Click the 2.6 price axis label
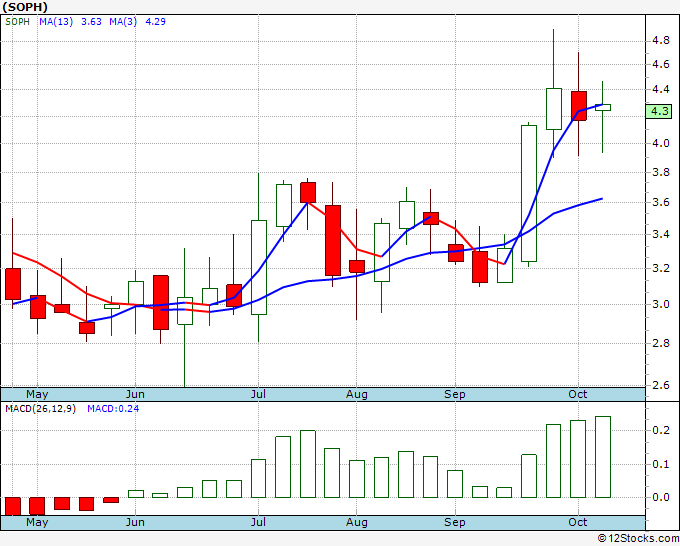The image size is (680, 546). click(660, 385)
